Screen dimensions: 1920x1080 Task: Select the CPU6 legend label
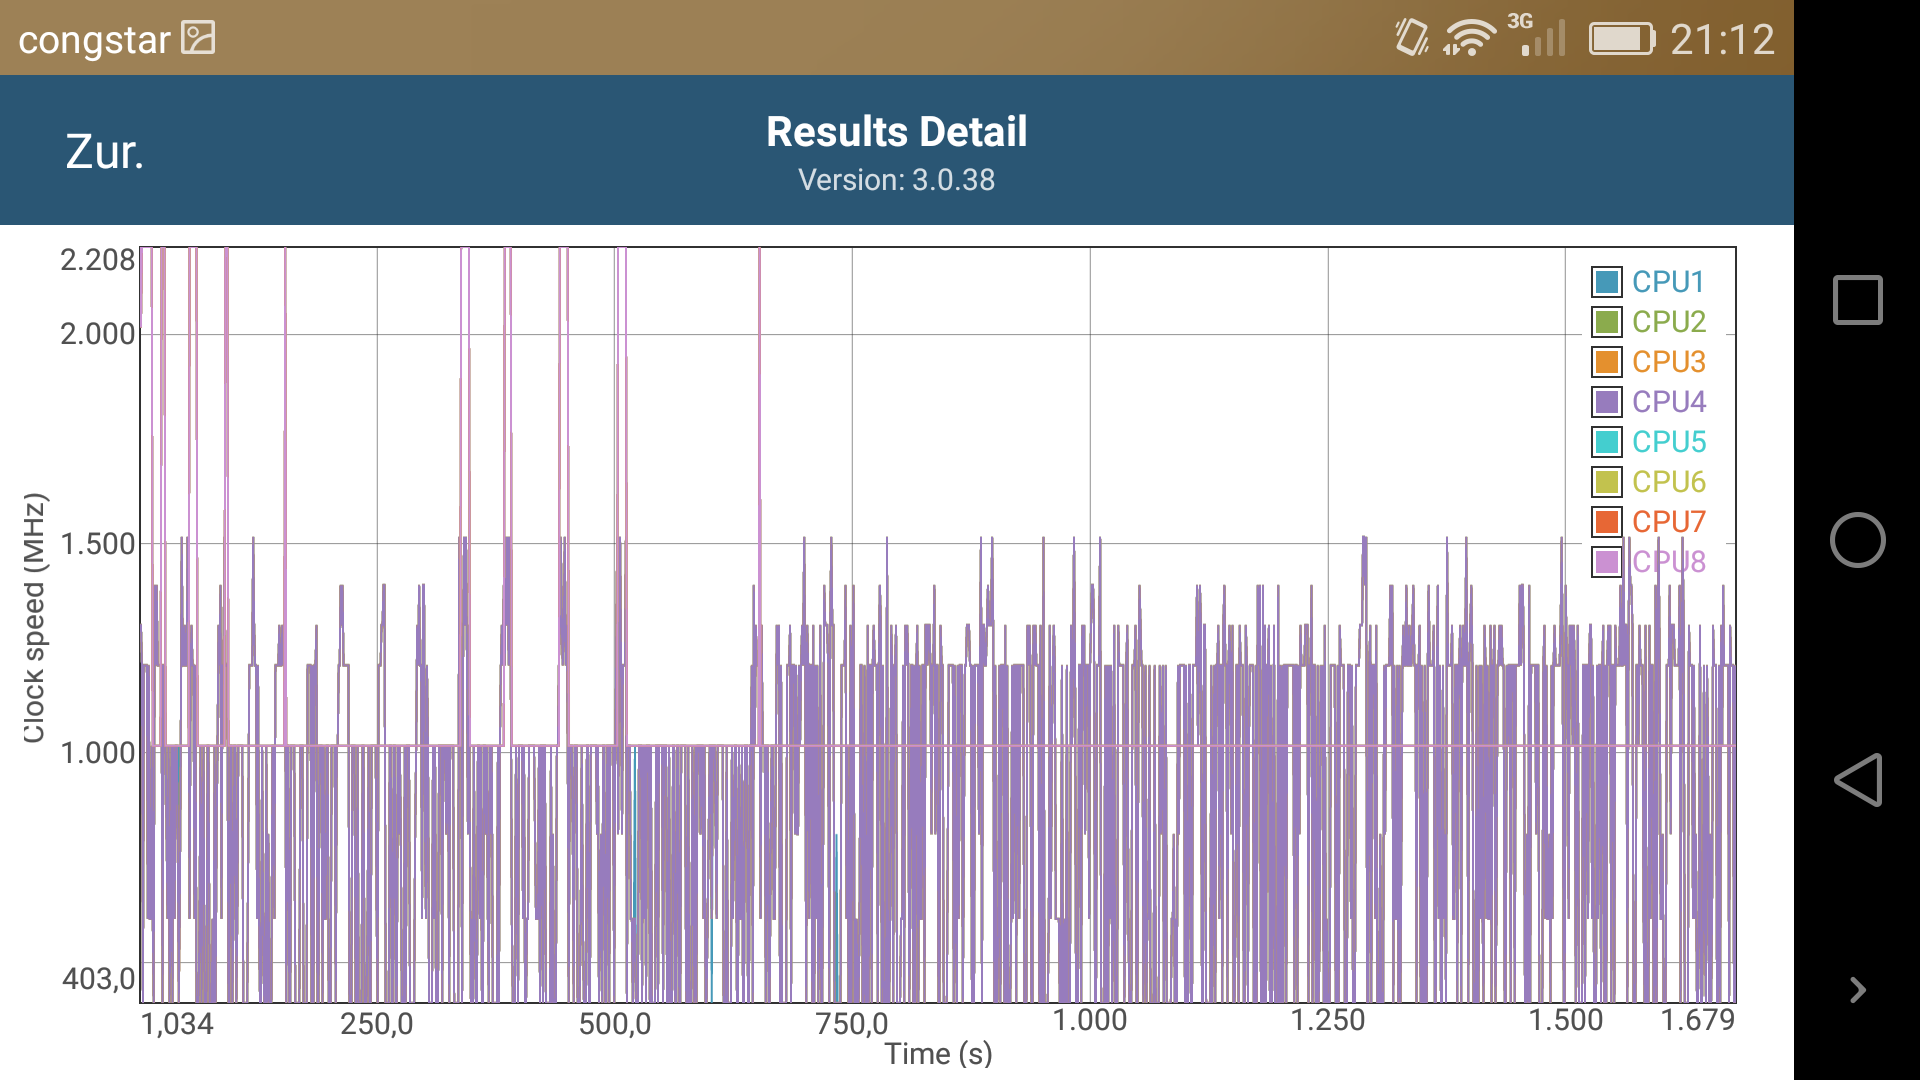coord(1668,482)
